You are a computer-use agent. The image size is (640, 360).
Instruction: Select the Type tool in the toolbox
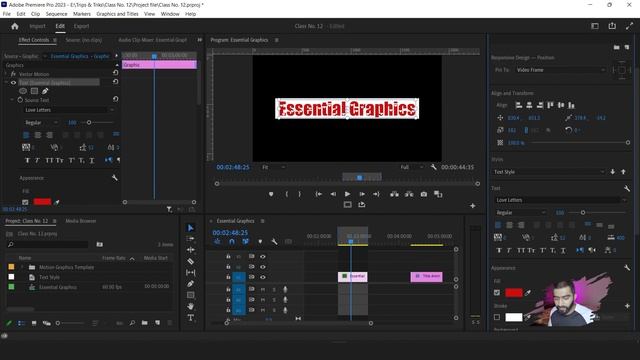click(191, 318)
